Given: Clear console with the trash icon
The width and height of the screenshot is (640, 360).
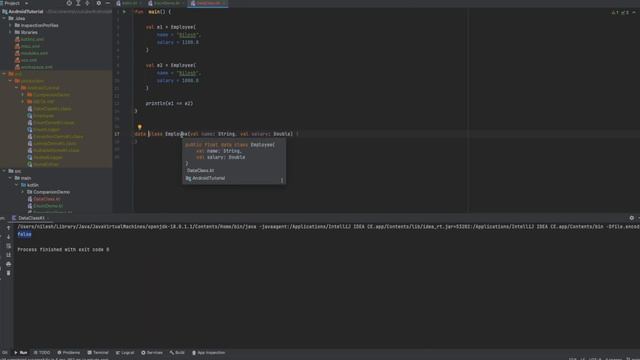Looking at the screenshot, I should pyautogui.click(x=8, y=273).
